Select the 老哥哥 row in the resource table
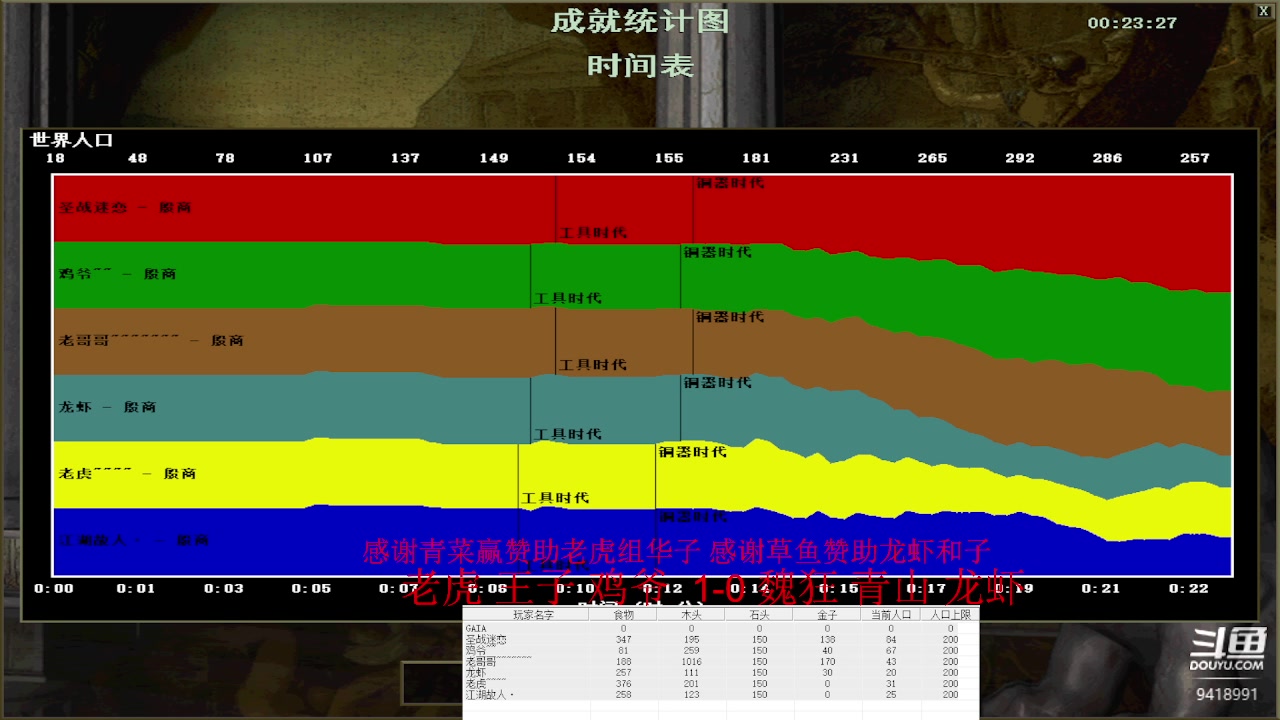 click(x=720, y=661)
